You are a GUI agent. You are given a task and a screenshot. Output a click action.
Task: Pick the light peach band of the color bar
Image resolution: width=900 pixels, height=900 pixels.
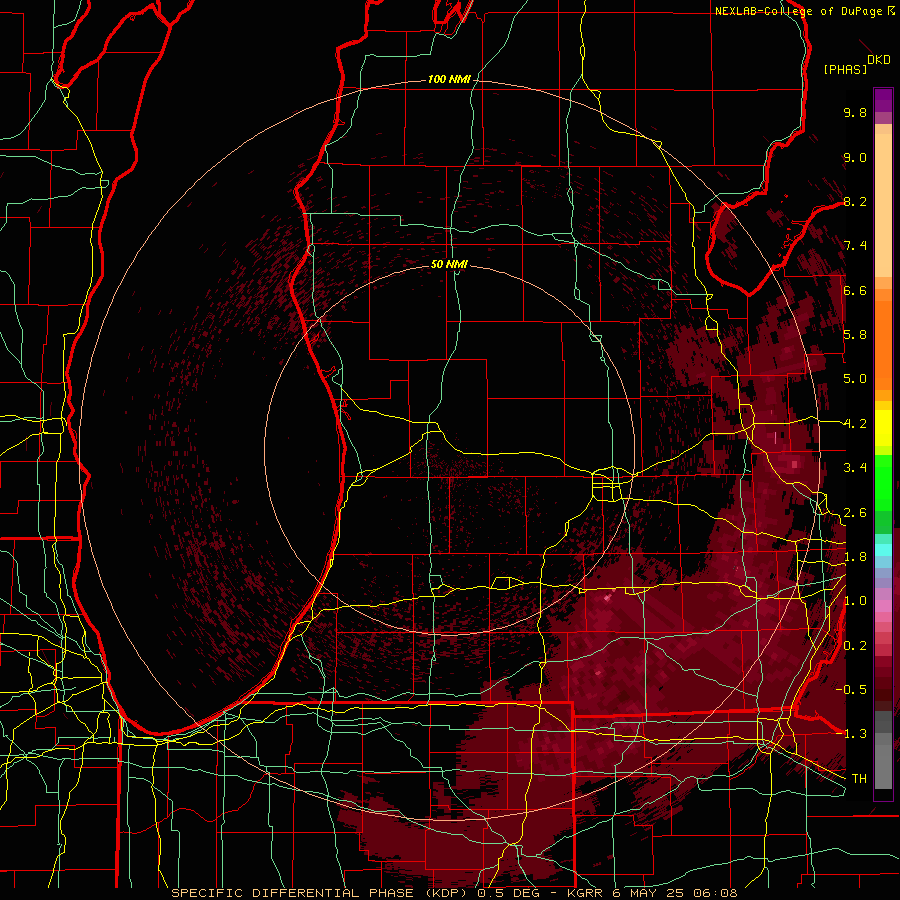[x=883, y=205]
